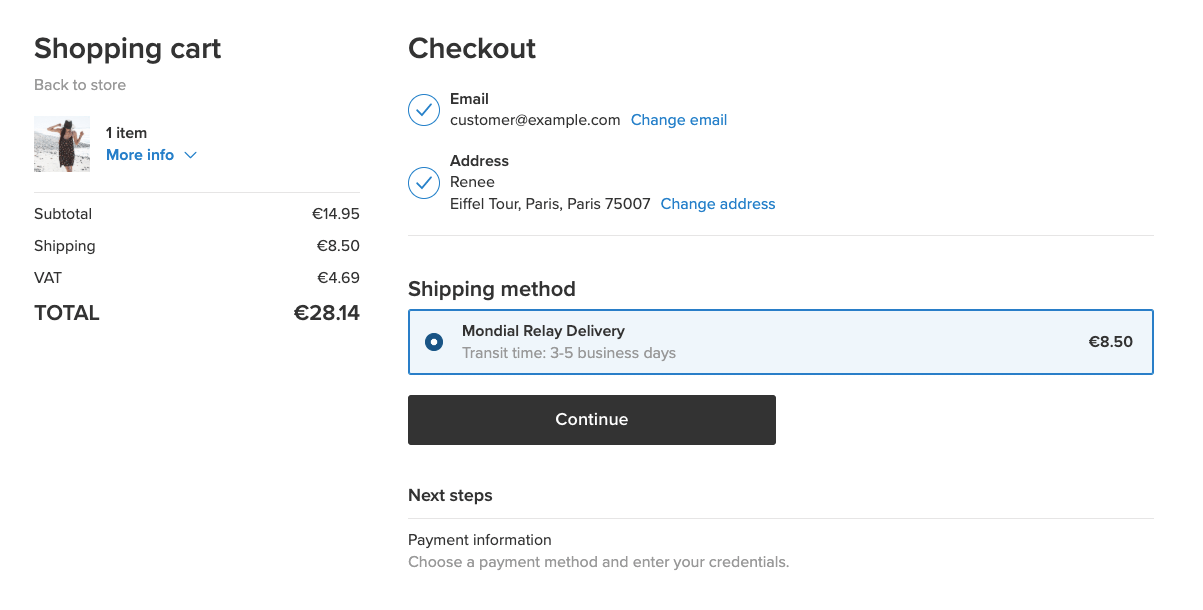Click the customer@example.com email text
This screenshot has width=1203, height=610.
pos(535,120)
